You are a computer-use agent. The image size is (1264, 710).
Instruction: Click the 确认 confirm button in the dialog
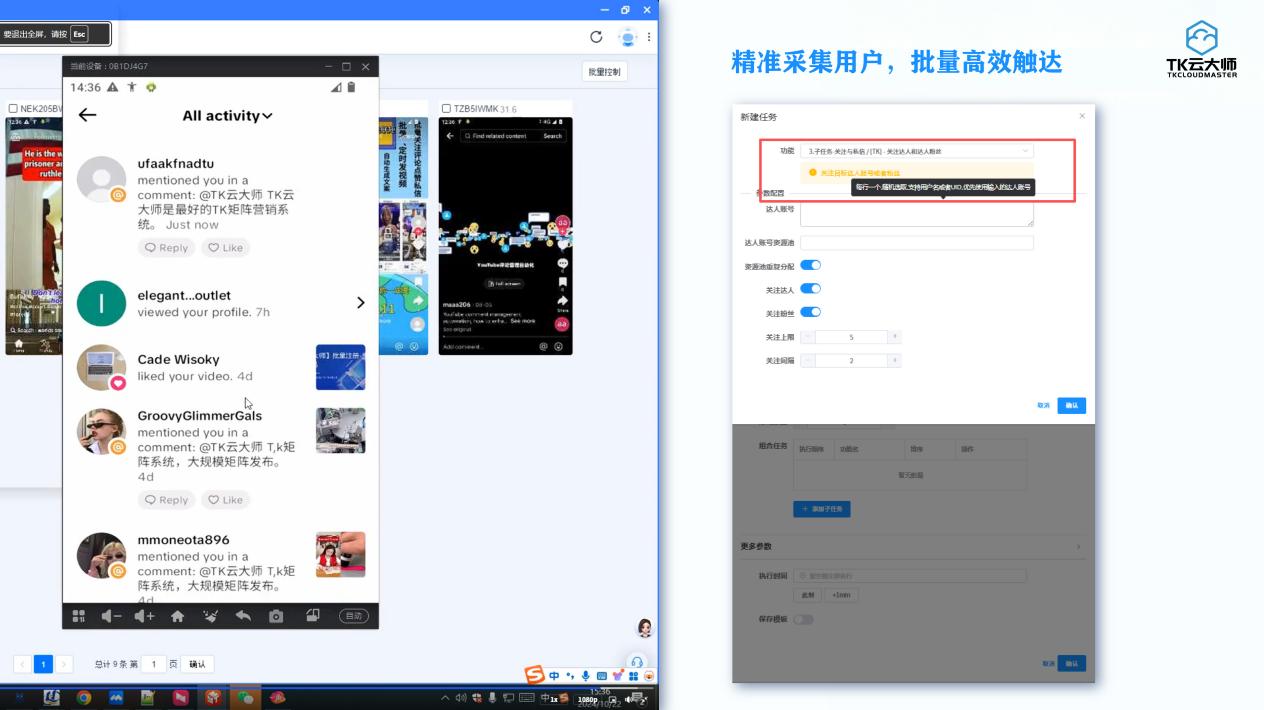coord(1071,405)
